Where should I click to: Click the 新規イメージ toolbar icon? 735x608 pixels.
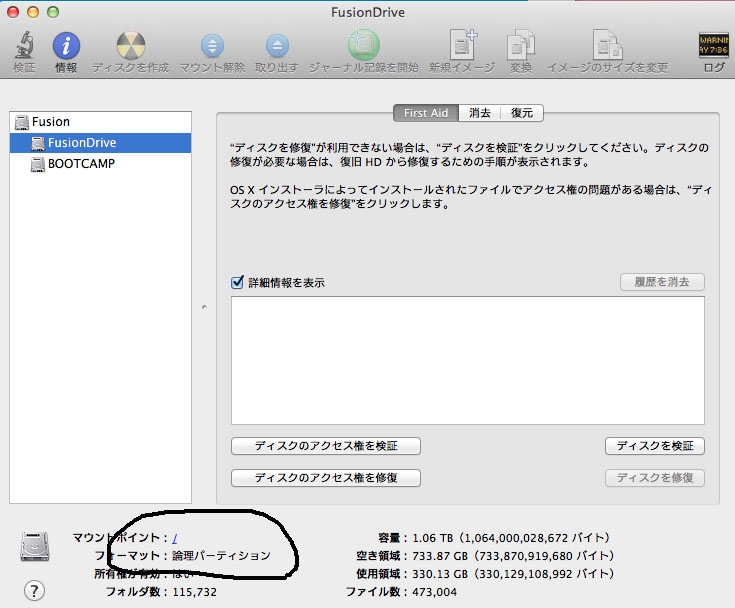462,44
